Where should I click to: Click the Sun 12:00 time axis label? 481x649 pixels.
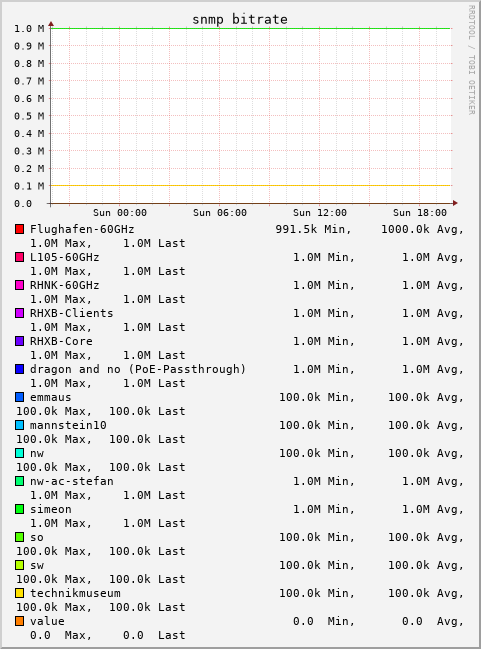[x=320, y=213]
